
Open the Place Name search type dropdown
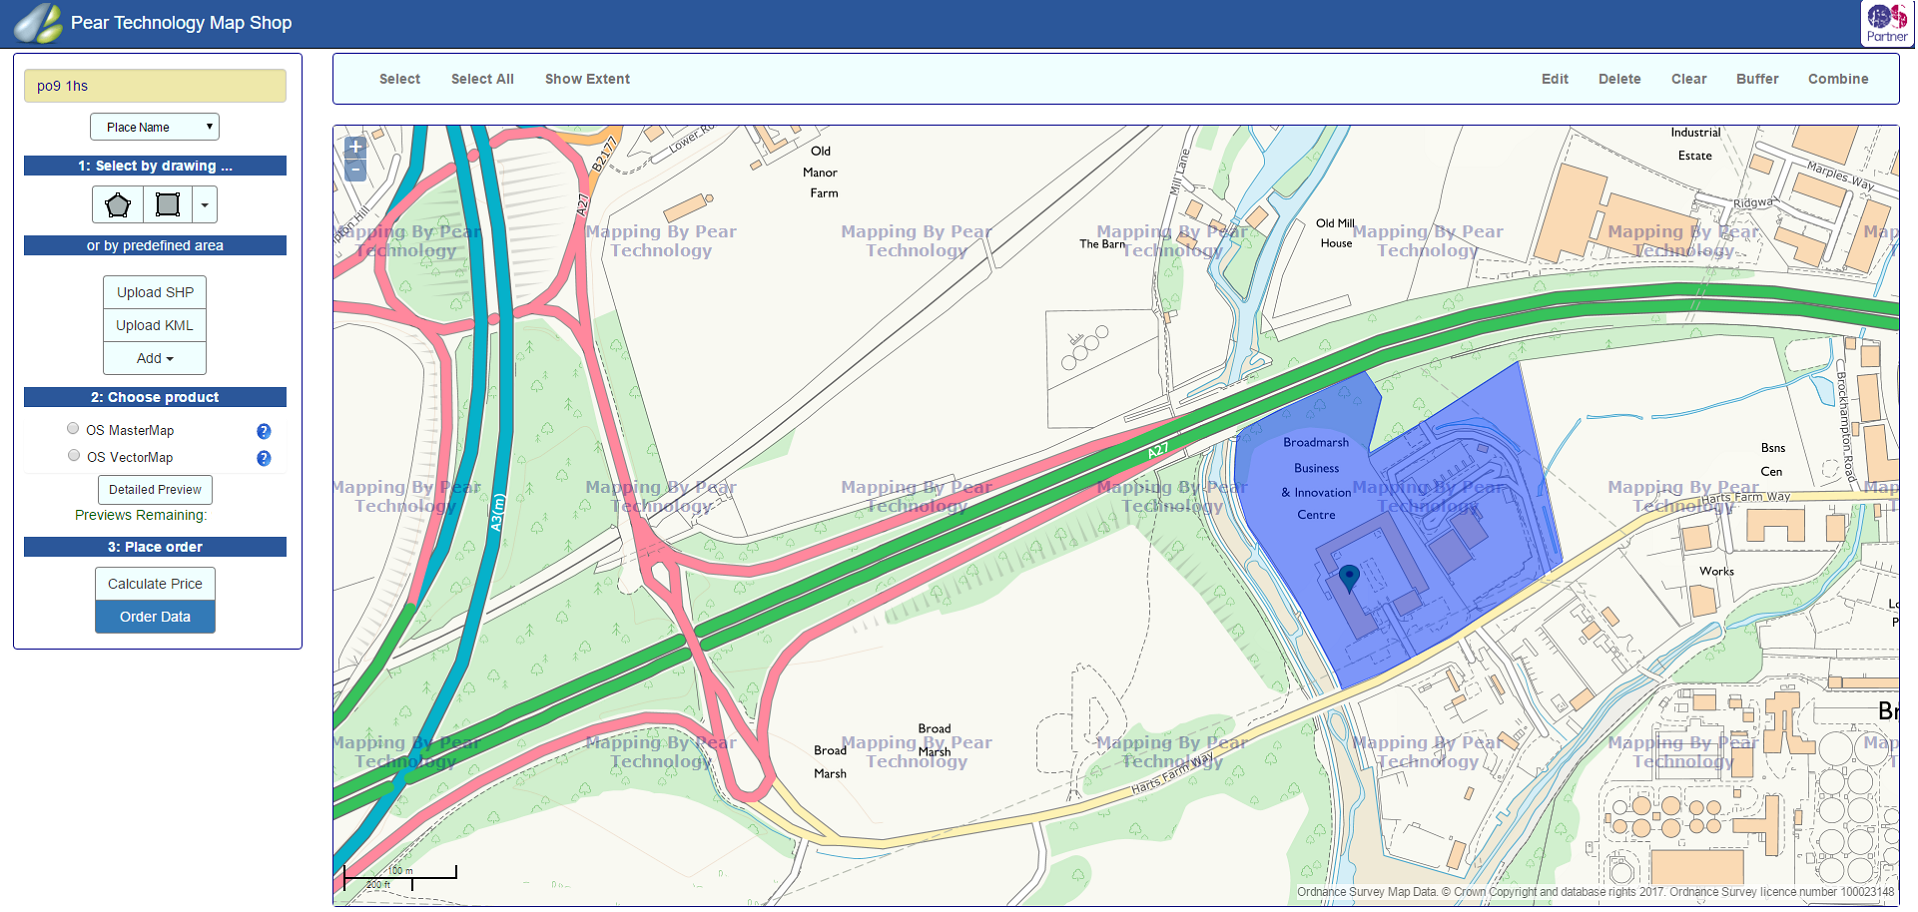pos(155,127)
